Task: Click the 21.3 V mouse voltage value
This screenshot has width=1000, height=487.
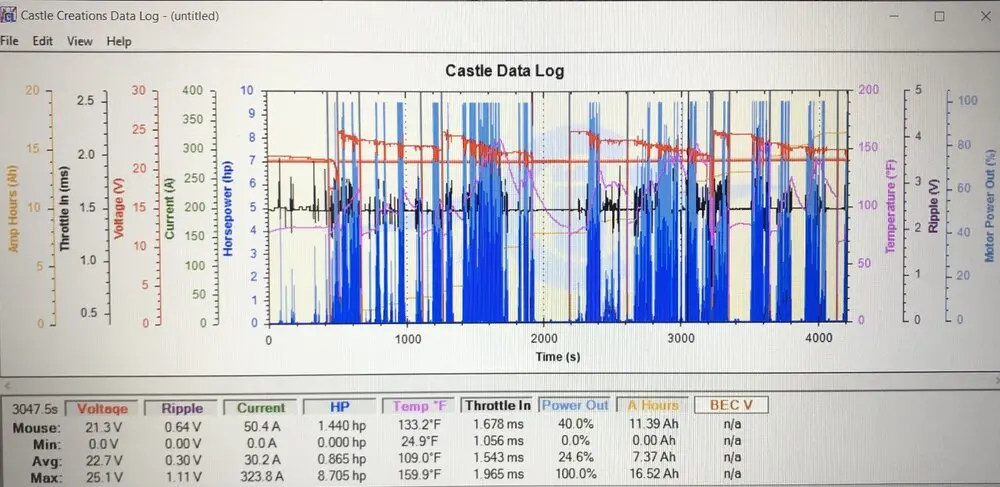Action: (103, 426)
